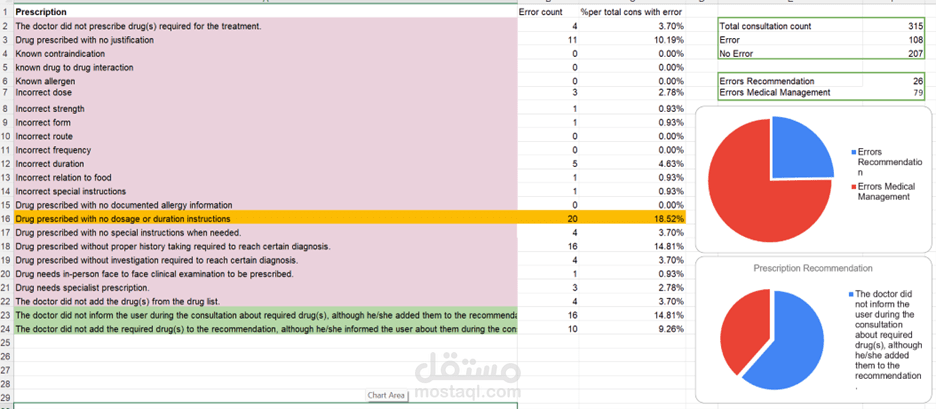This screenshot has height=409, width=936.
Task: Select cell 'Drug prescribed with no justification'
Action: tap(266, 40)
